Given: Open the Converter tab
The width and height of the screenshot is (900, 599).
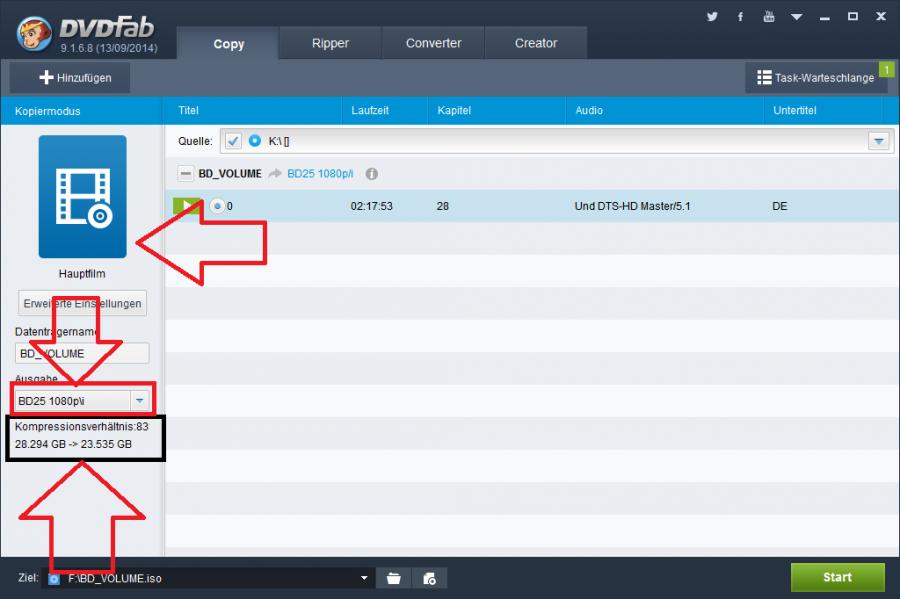Looking at the screenshot, I should (x=433, y=43).
